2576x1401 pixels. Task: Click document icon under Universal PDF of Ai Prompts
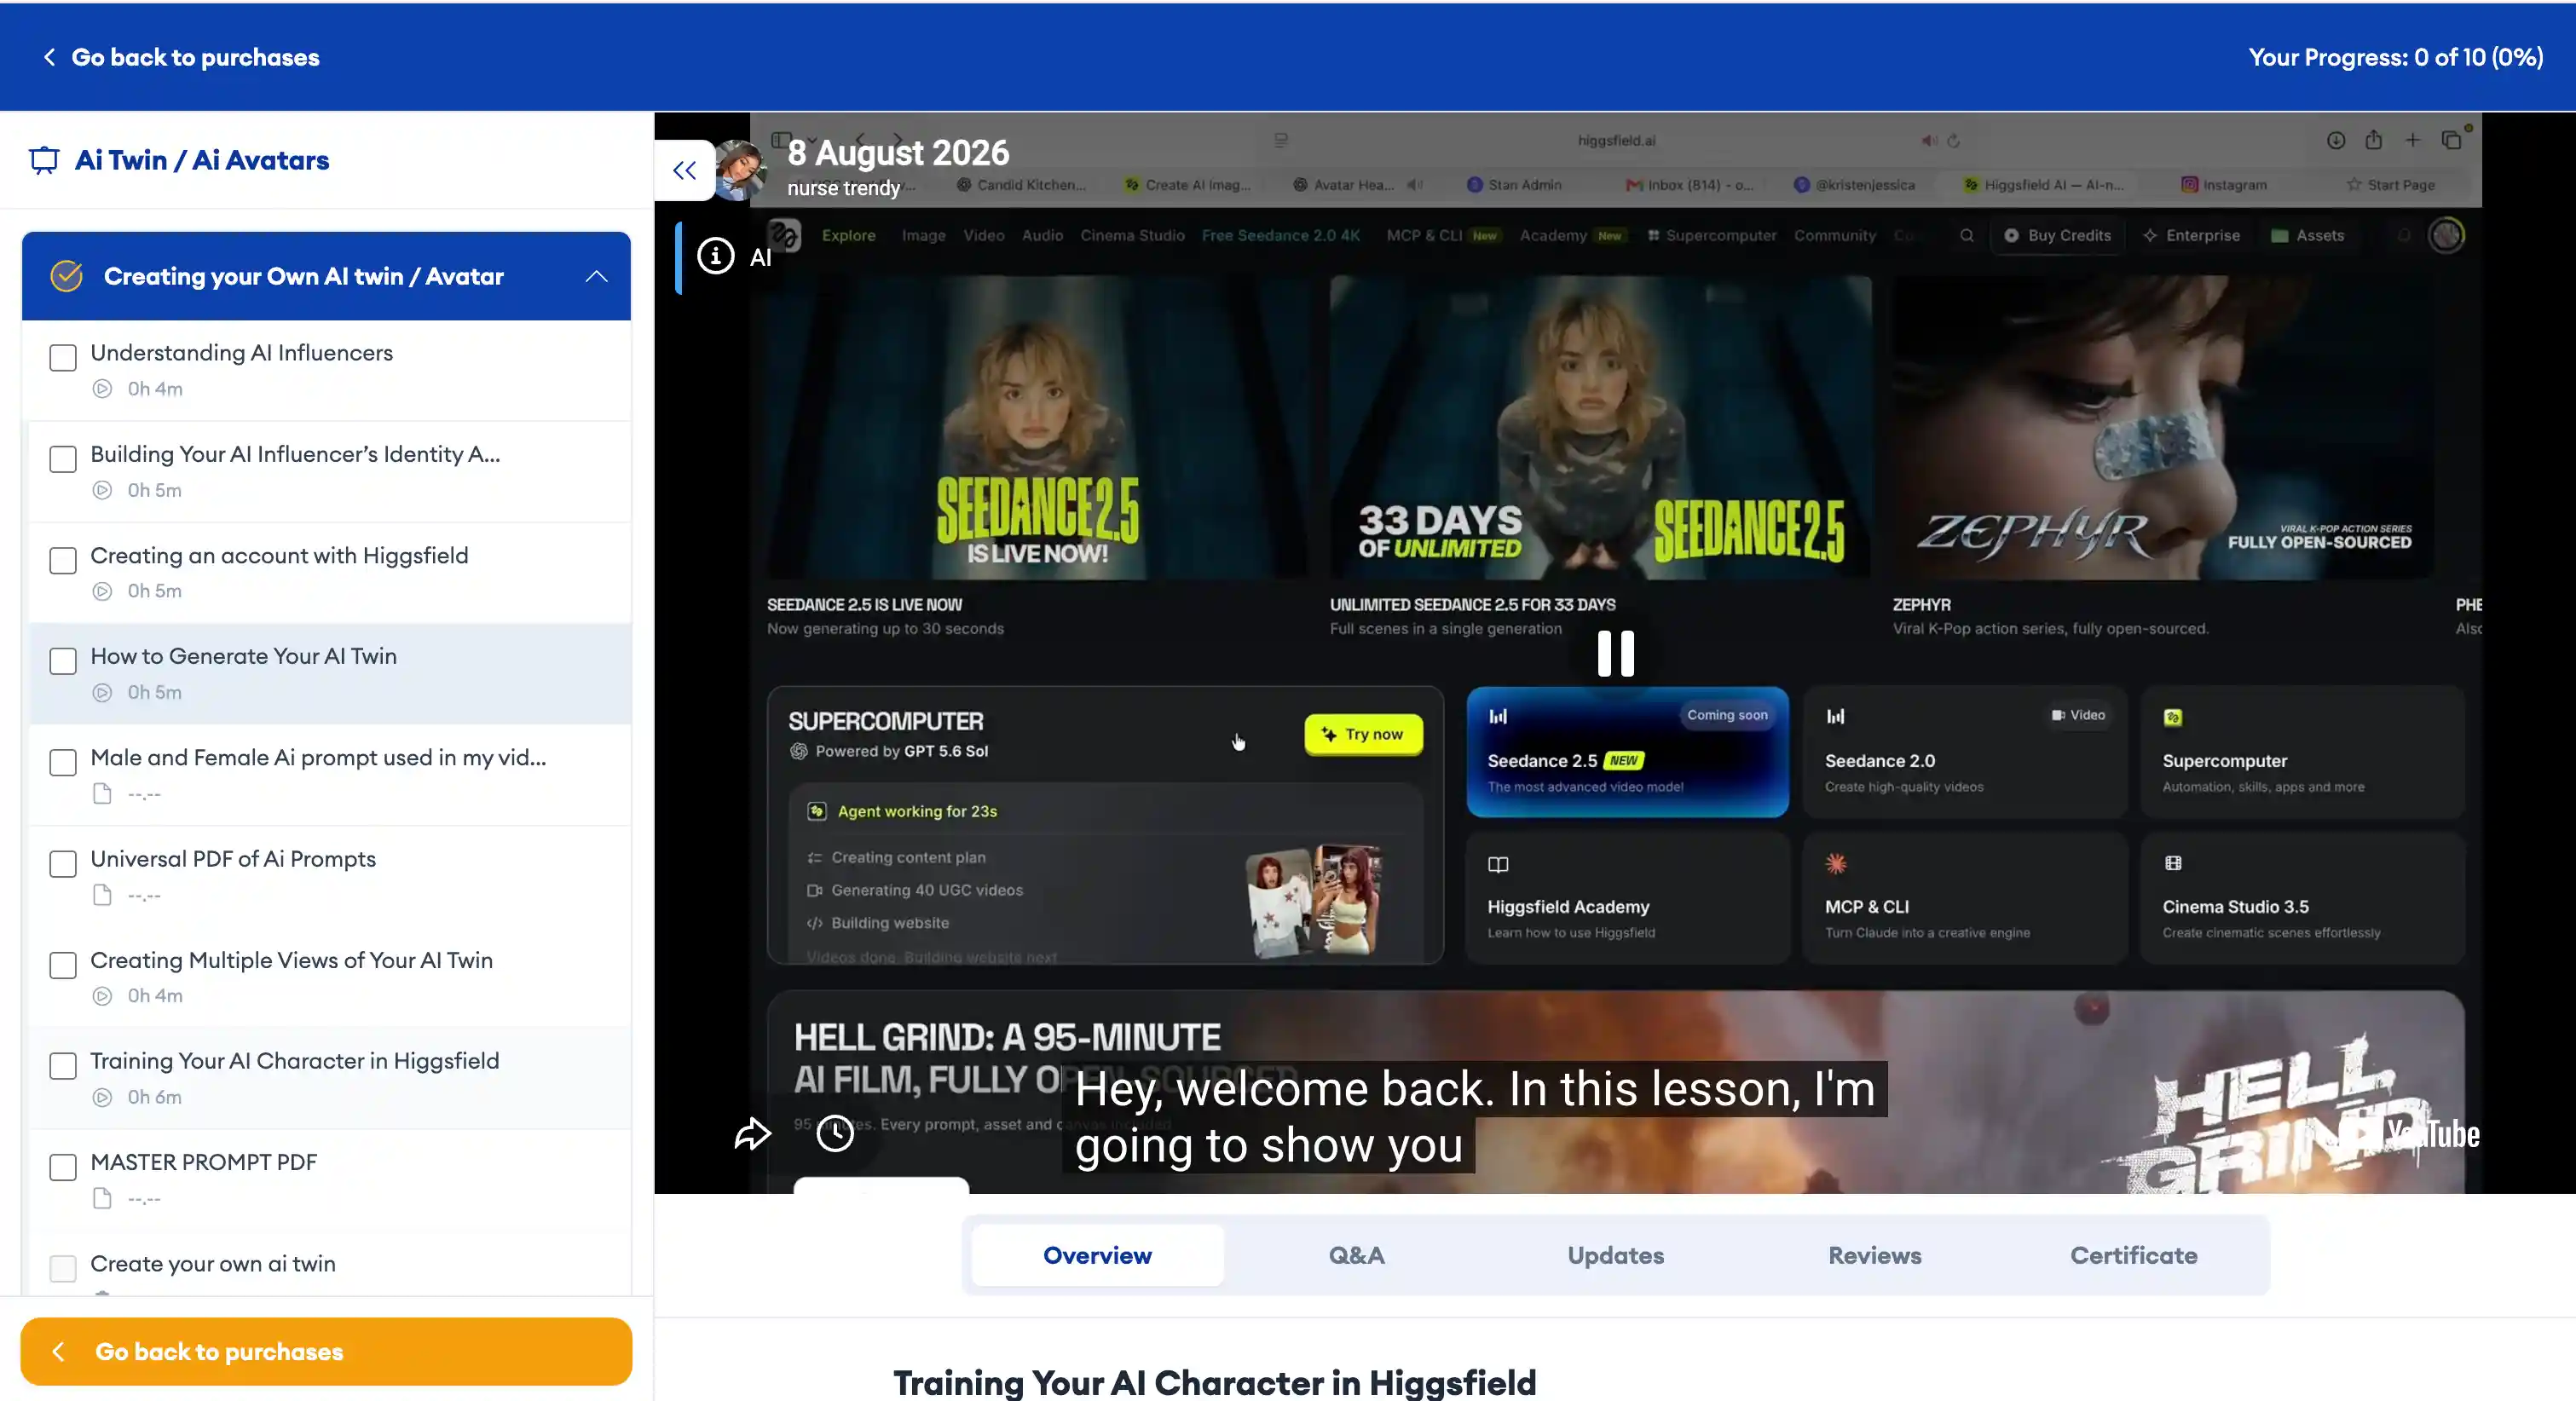tap(102, 895)
